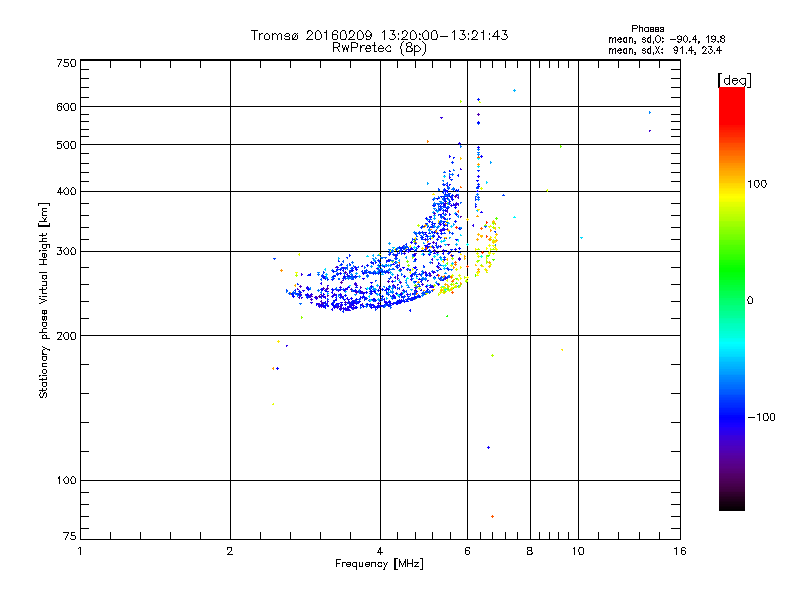Click the y-axis tick label '200'
800x600 pixels.
click(x=66, y=336)
